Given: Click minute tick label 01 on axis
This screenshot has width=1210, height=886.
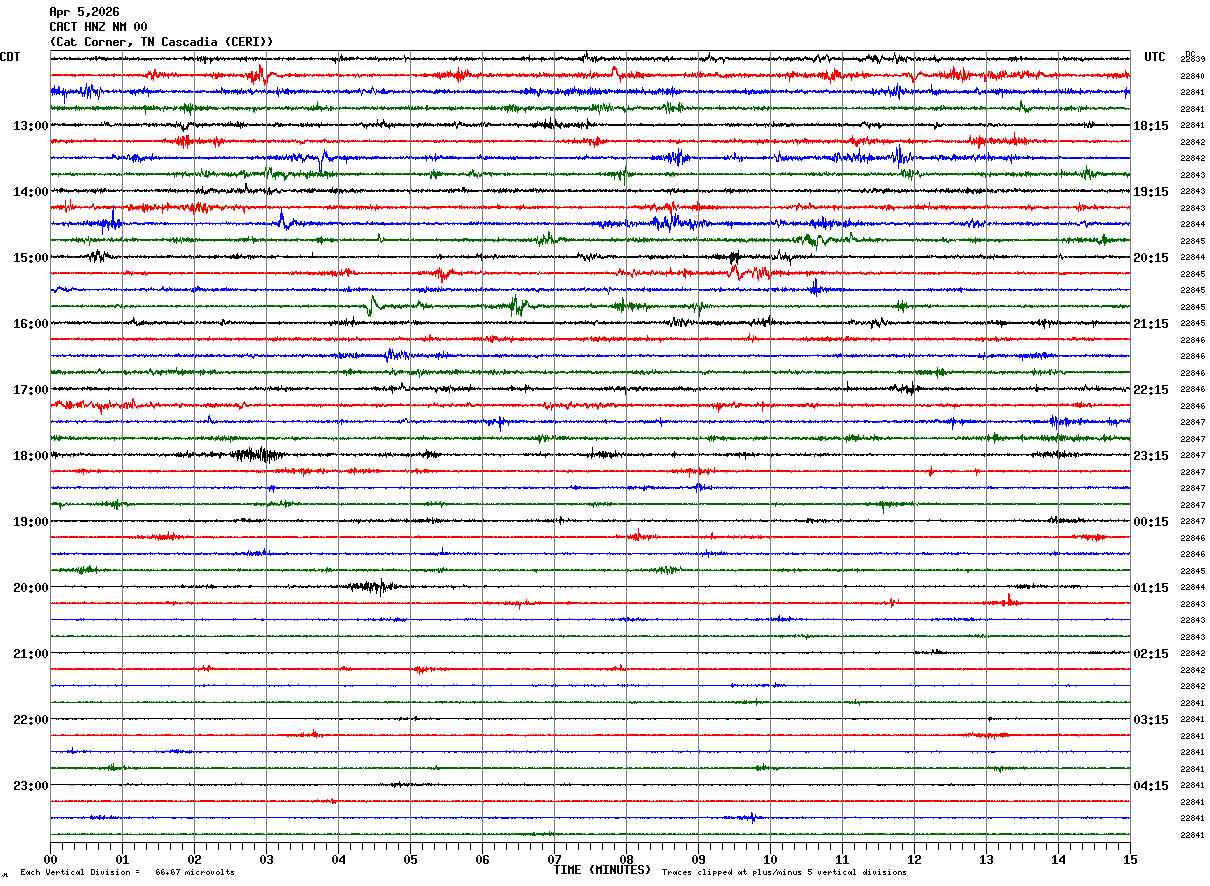Looking at the screenshot, I should coord(122,859).
